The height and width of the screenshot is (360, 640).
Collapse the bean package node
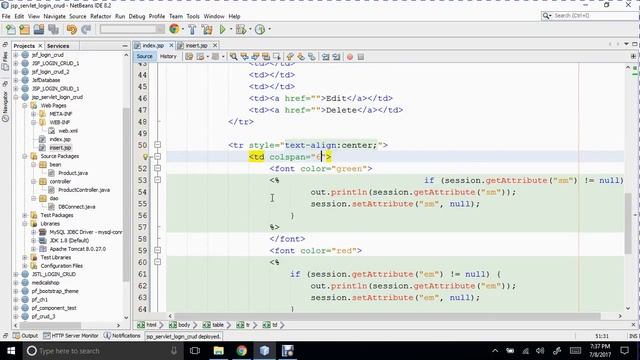[34, 164]
